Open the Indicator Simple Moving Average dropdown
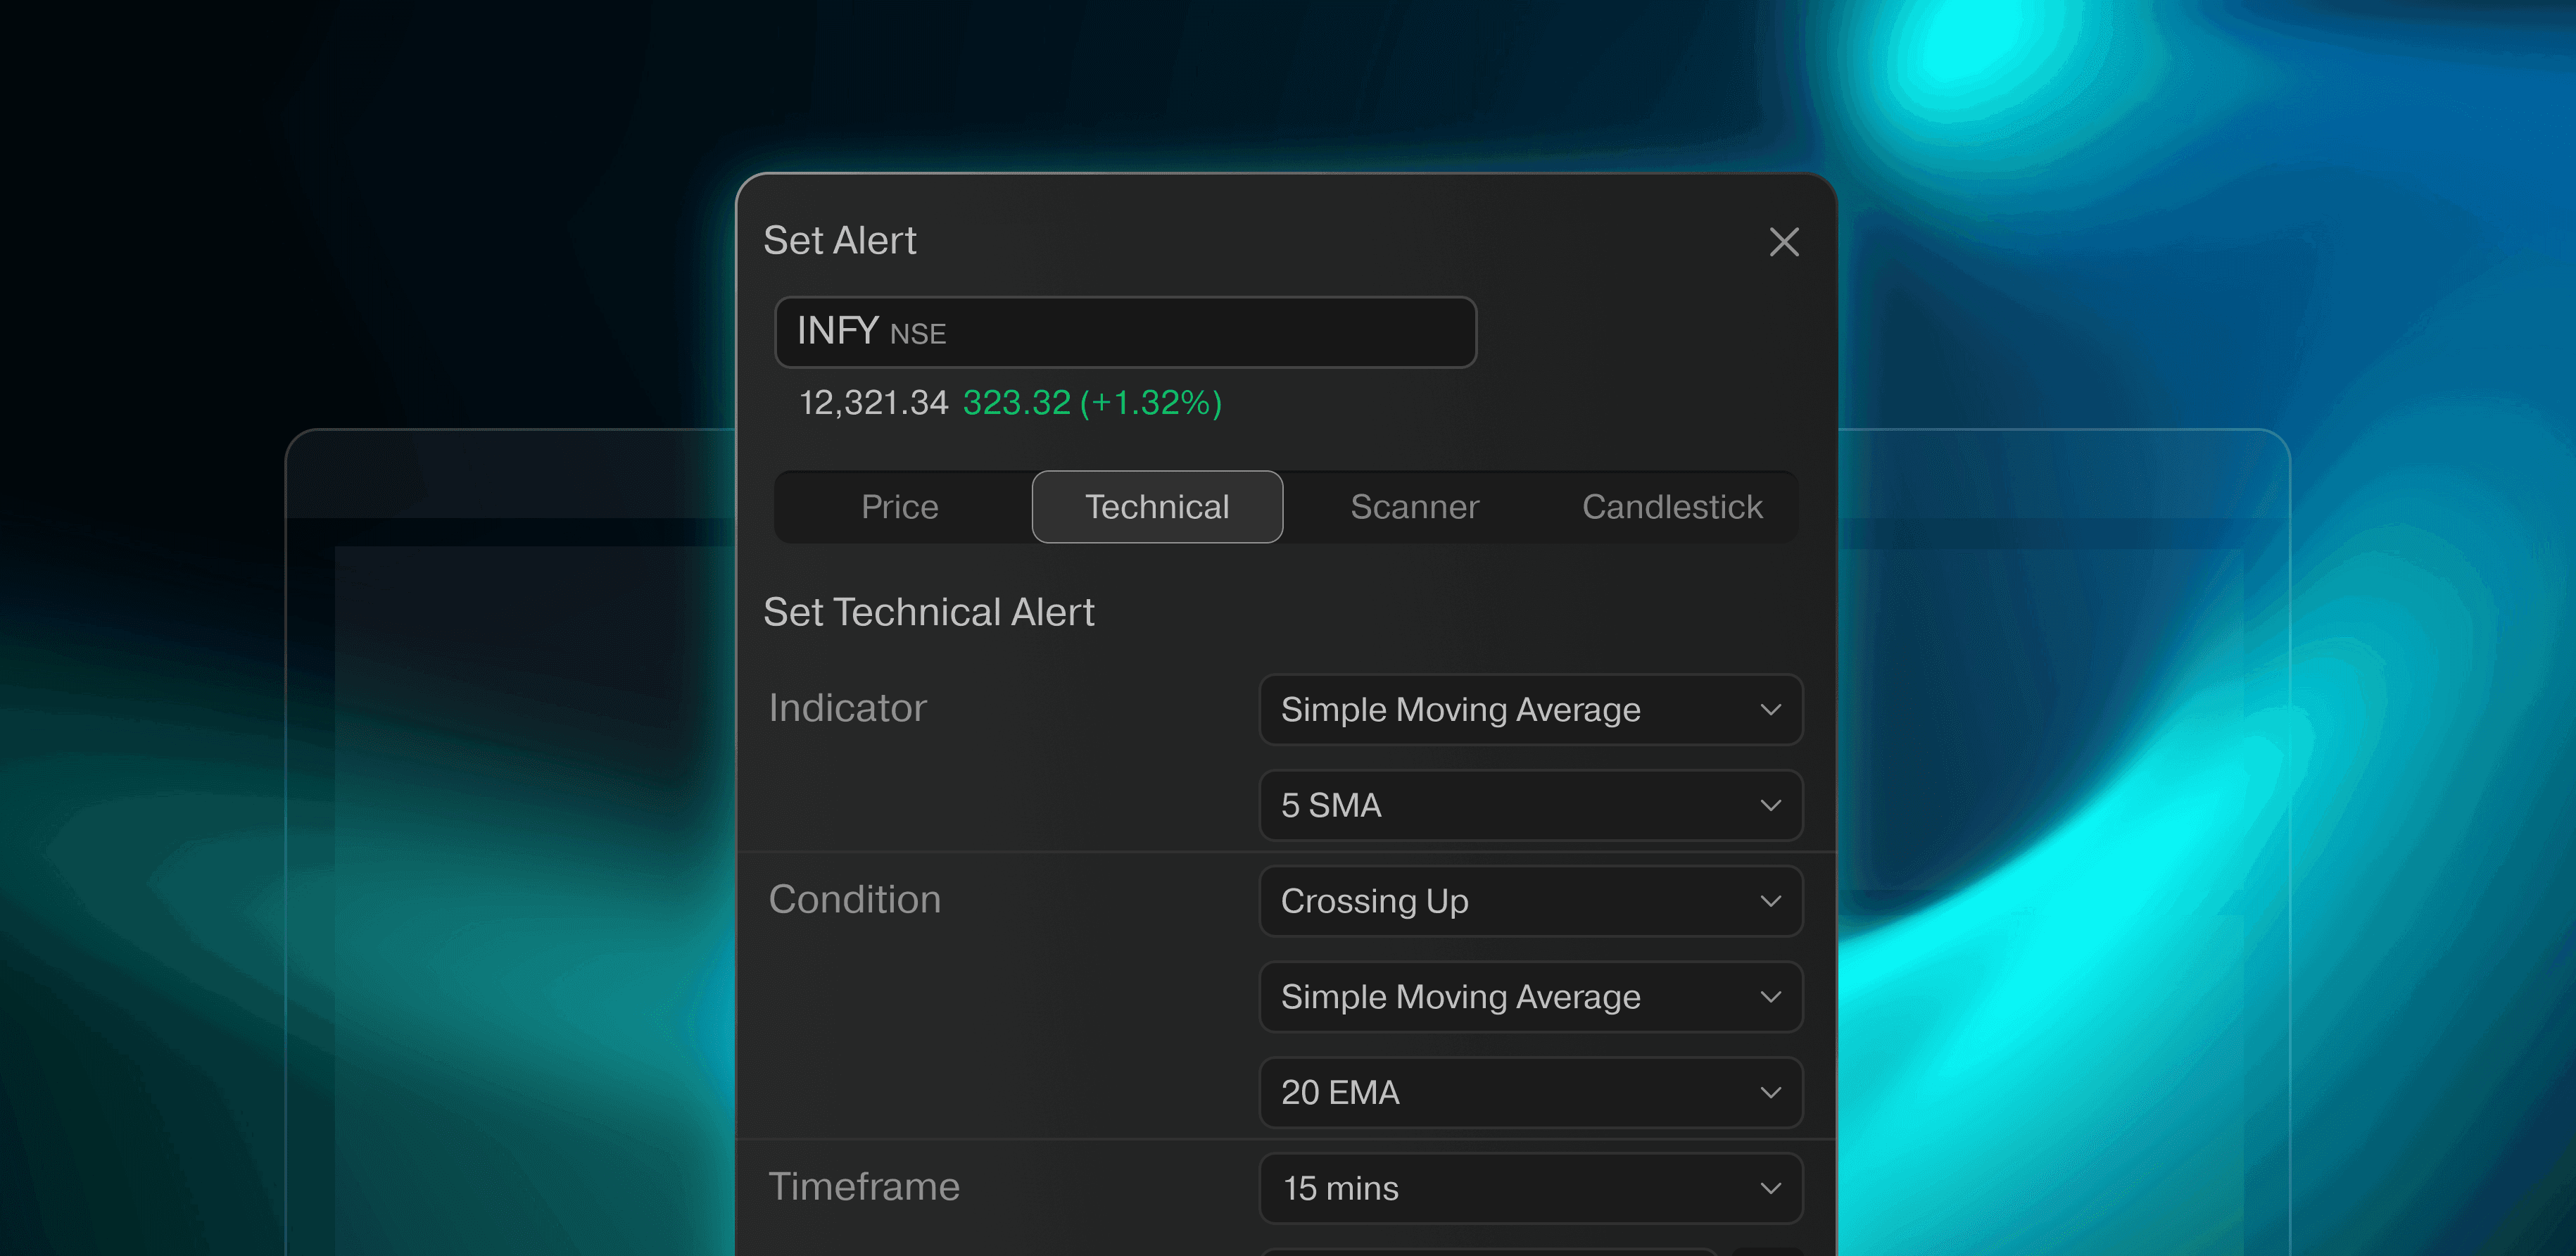Viewport: 2576px width, 1256px height. click(1530, 709)
